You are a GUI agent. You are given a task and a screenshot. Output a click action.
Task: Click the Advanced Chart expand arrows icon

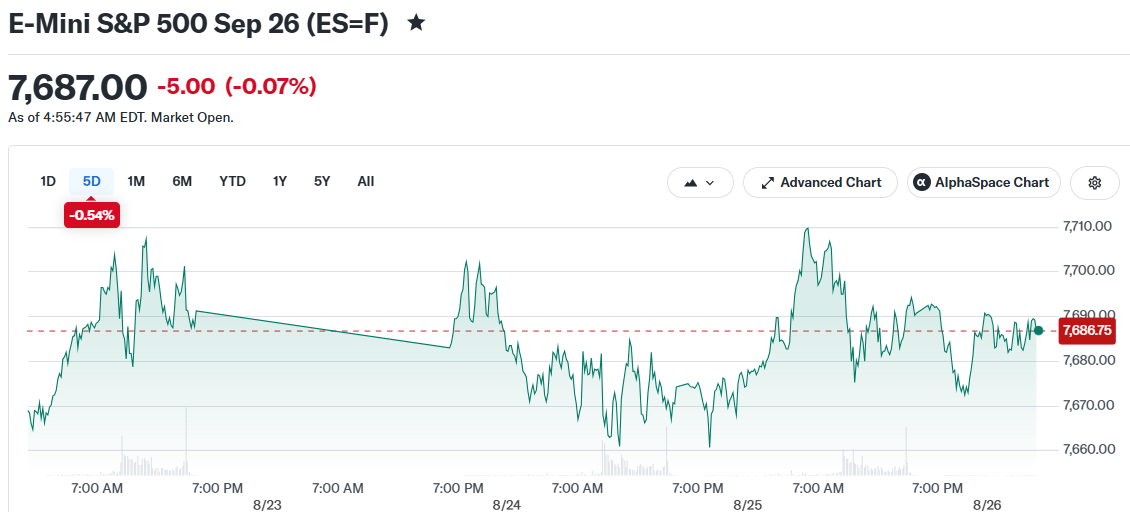point(768,183)
